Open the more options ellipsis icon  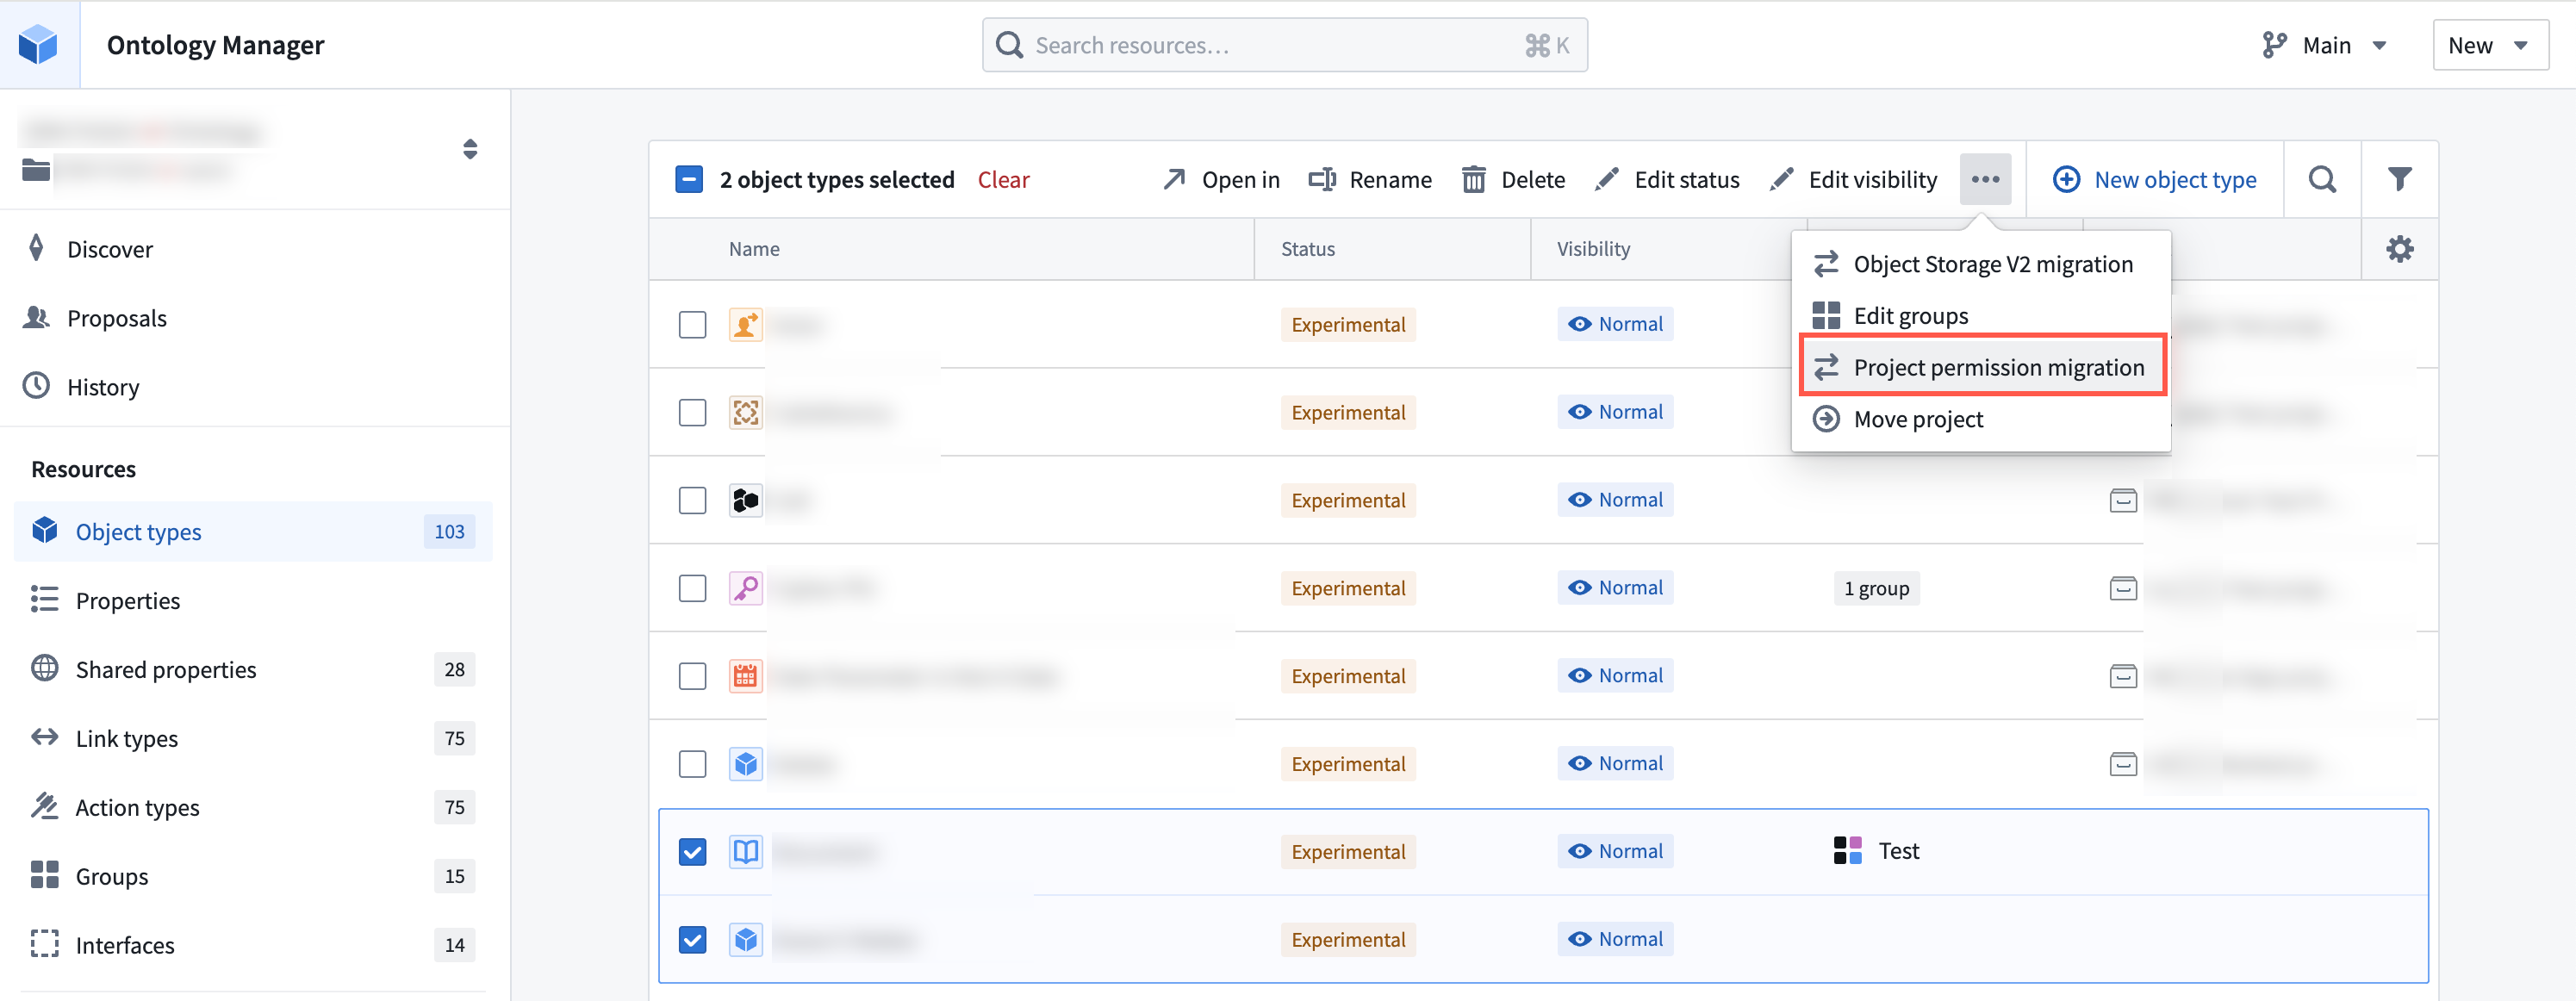[x=1985, y=179]
